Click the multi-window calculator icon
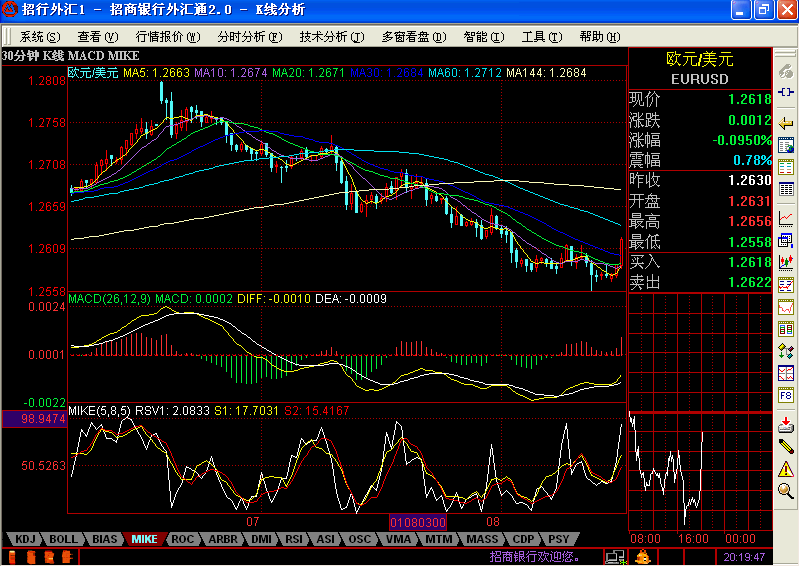Image resolution: width=799 pixels, height=567 pixels. pos(786,241)
